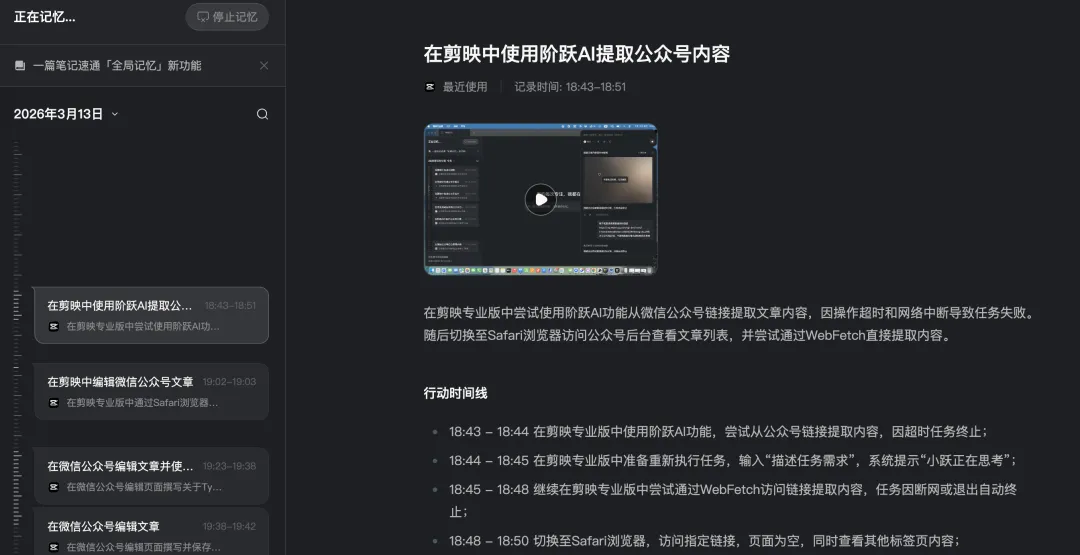Click the 停止记忆 button
Screen dimensions: 1080x555
click(227, 17)
